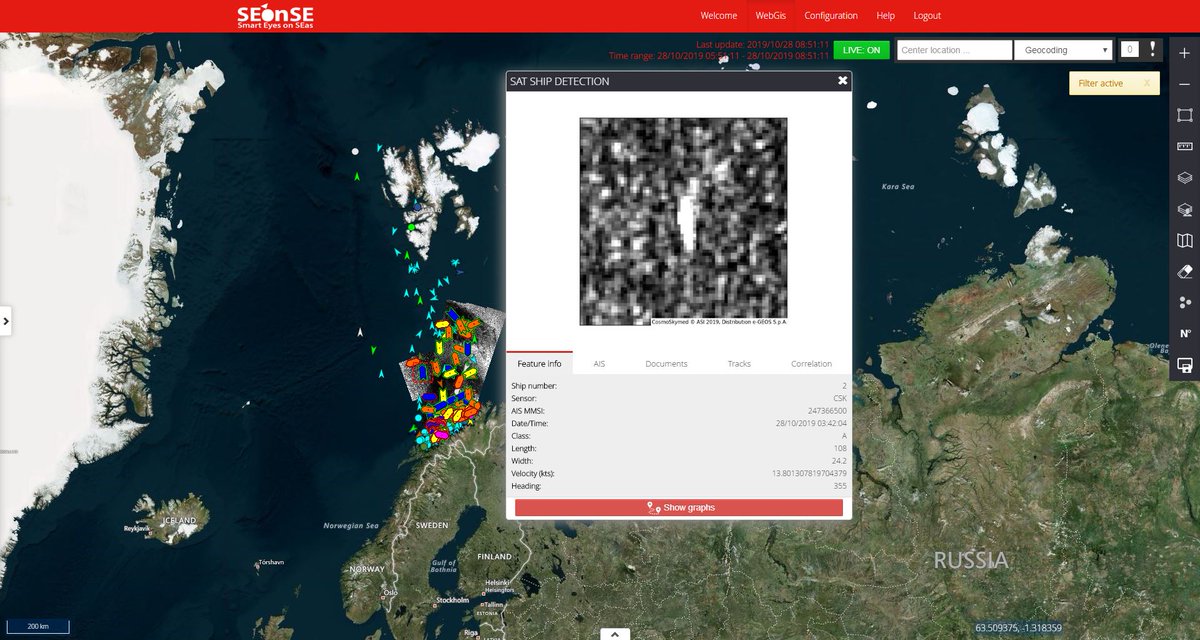This screenshot has width=1200, height=640.
Task: Zoom out with the minus tool
Action: click(1185, 85)
